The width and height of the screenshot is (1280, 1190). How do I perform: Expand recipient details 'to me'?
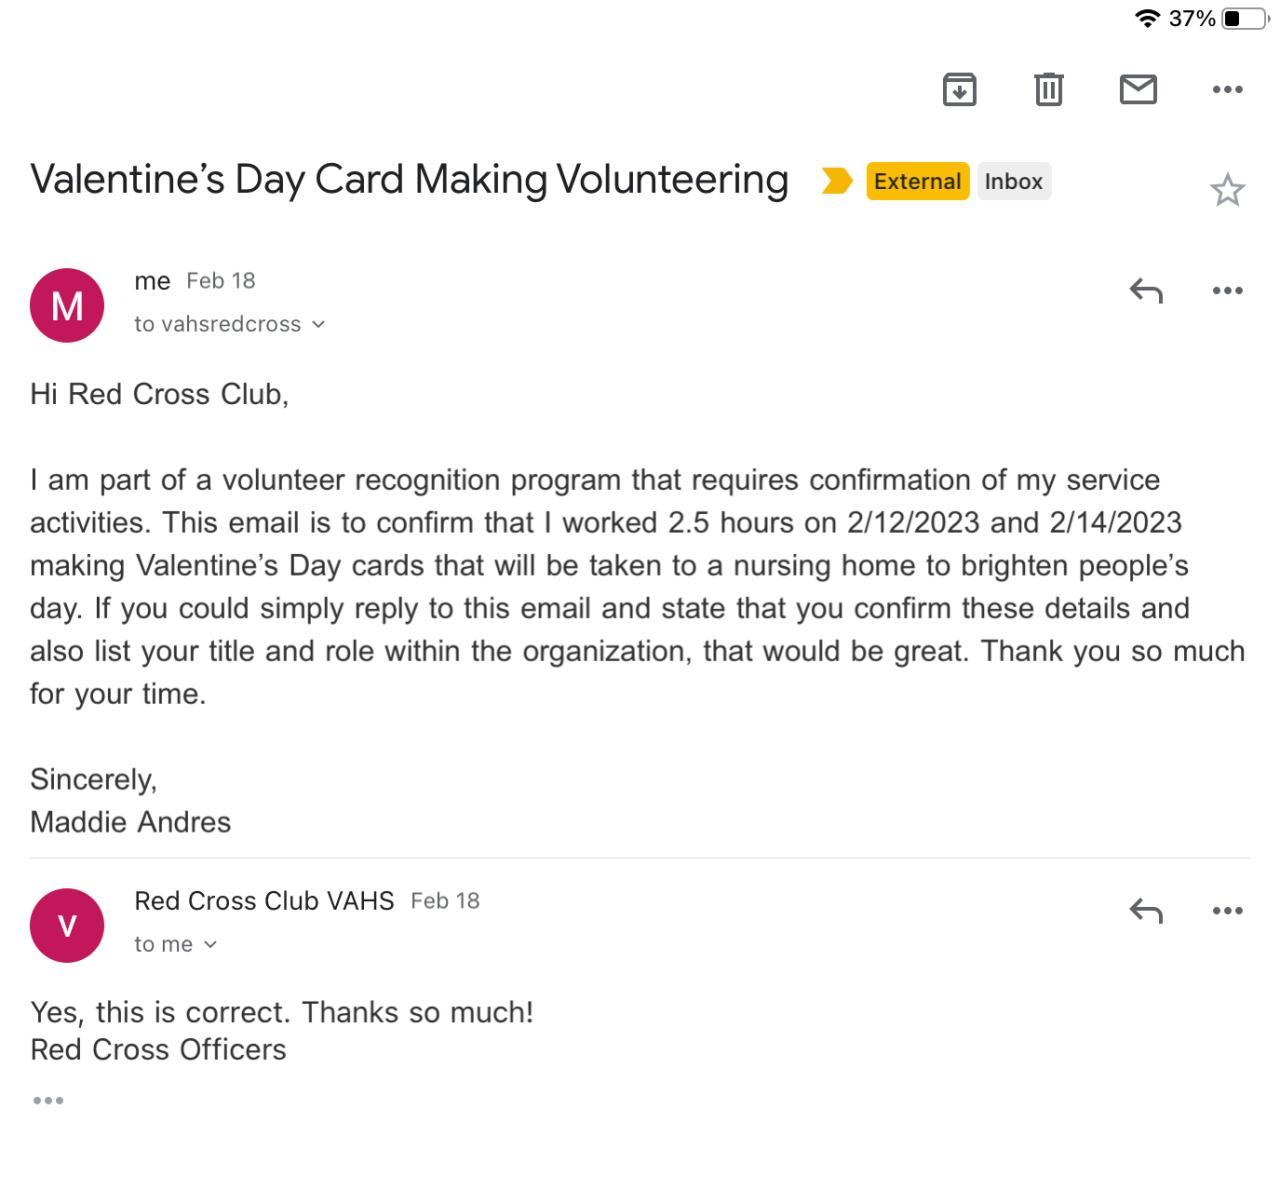(176, 944)
